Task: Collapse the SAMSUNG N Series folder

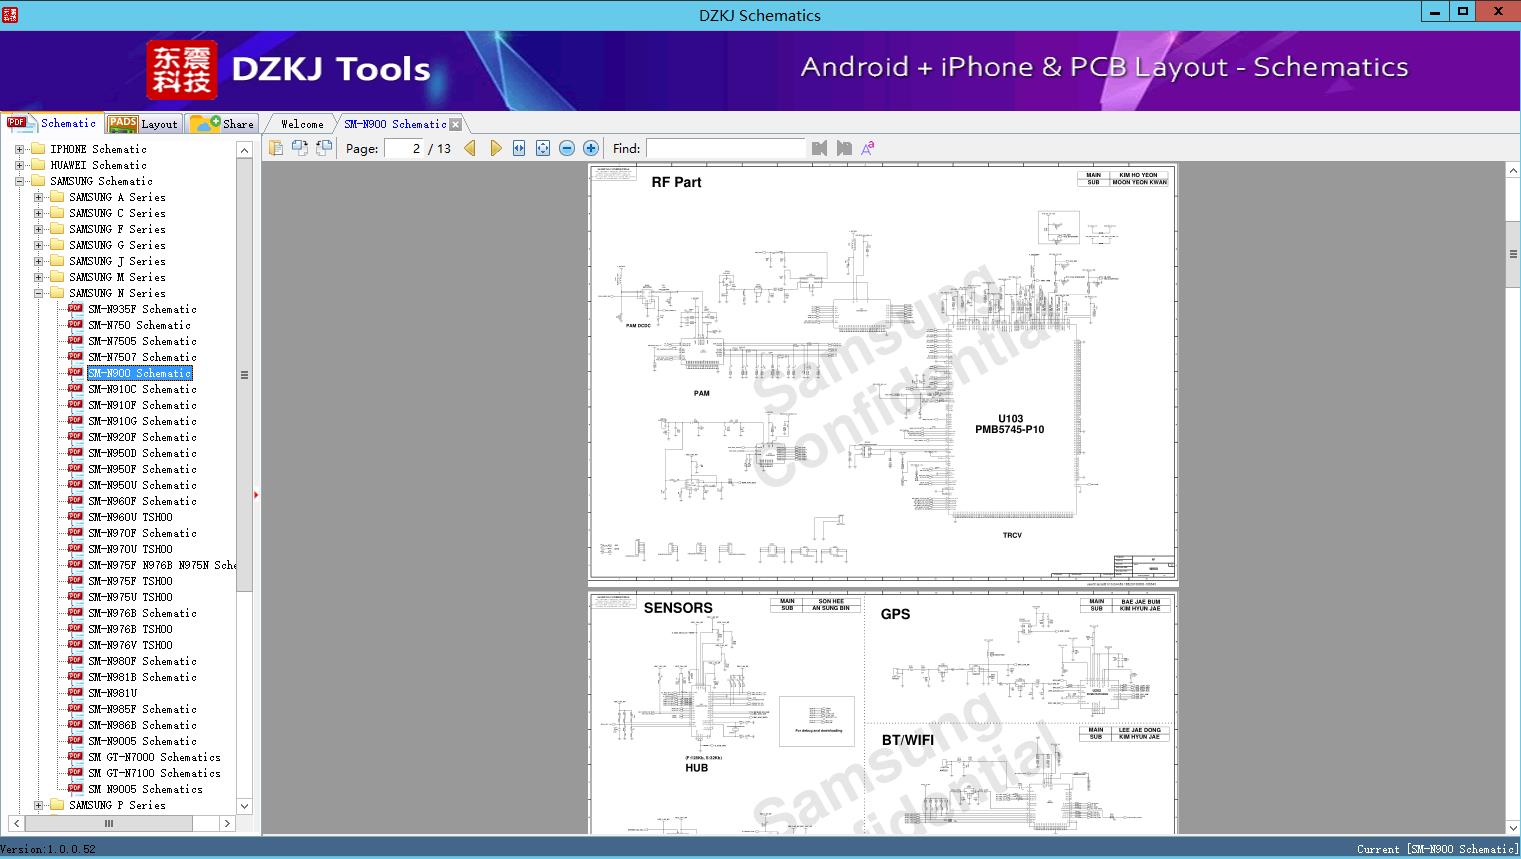Action: coord(38,293)
